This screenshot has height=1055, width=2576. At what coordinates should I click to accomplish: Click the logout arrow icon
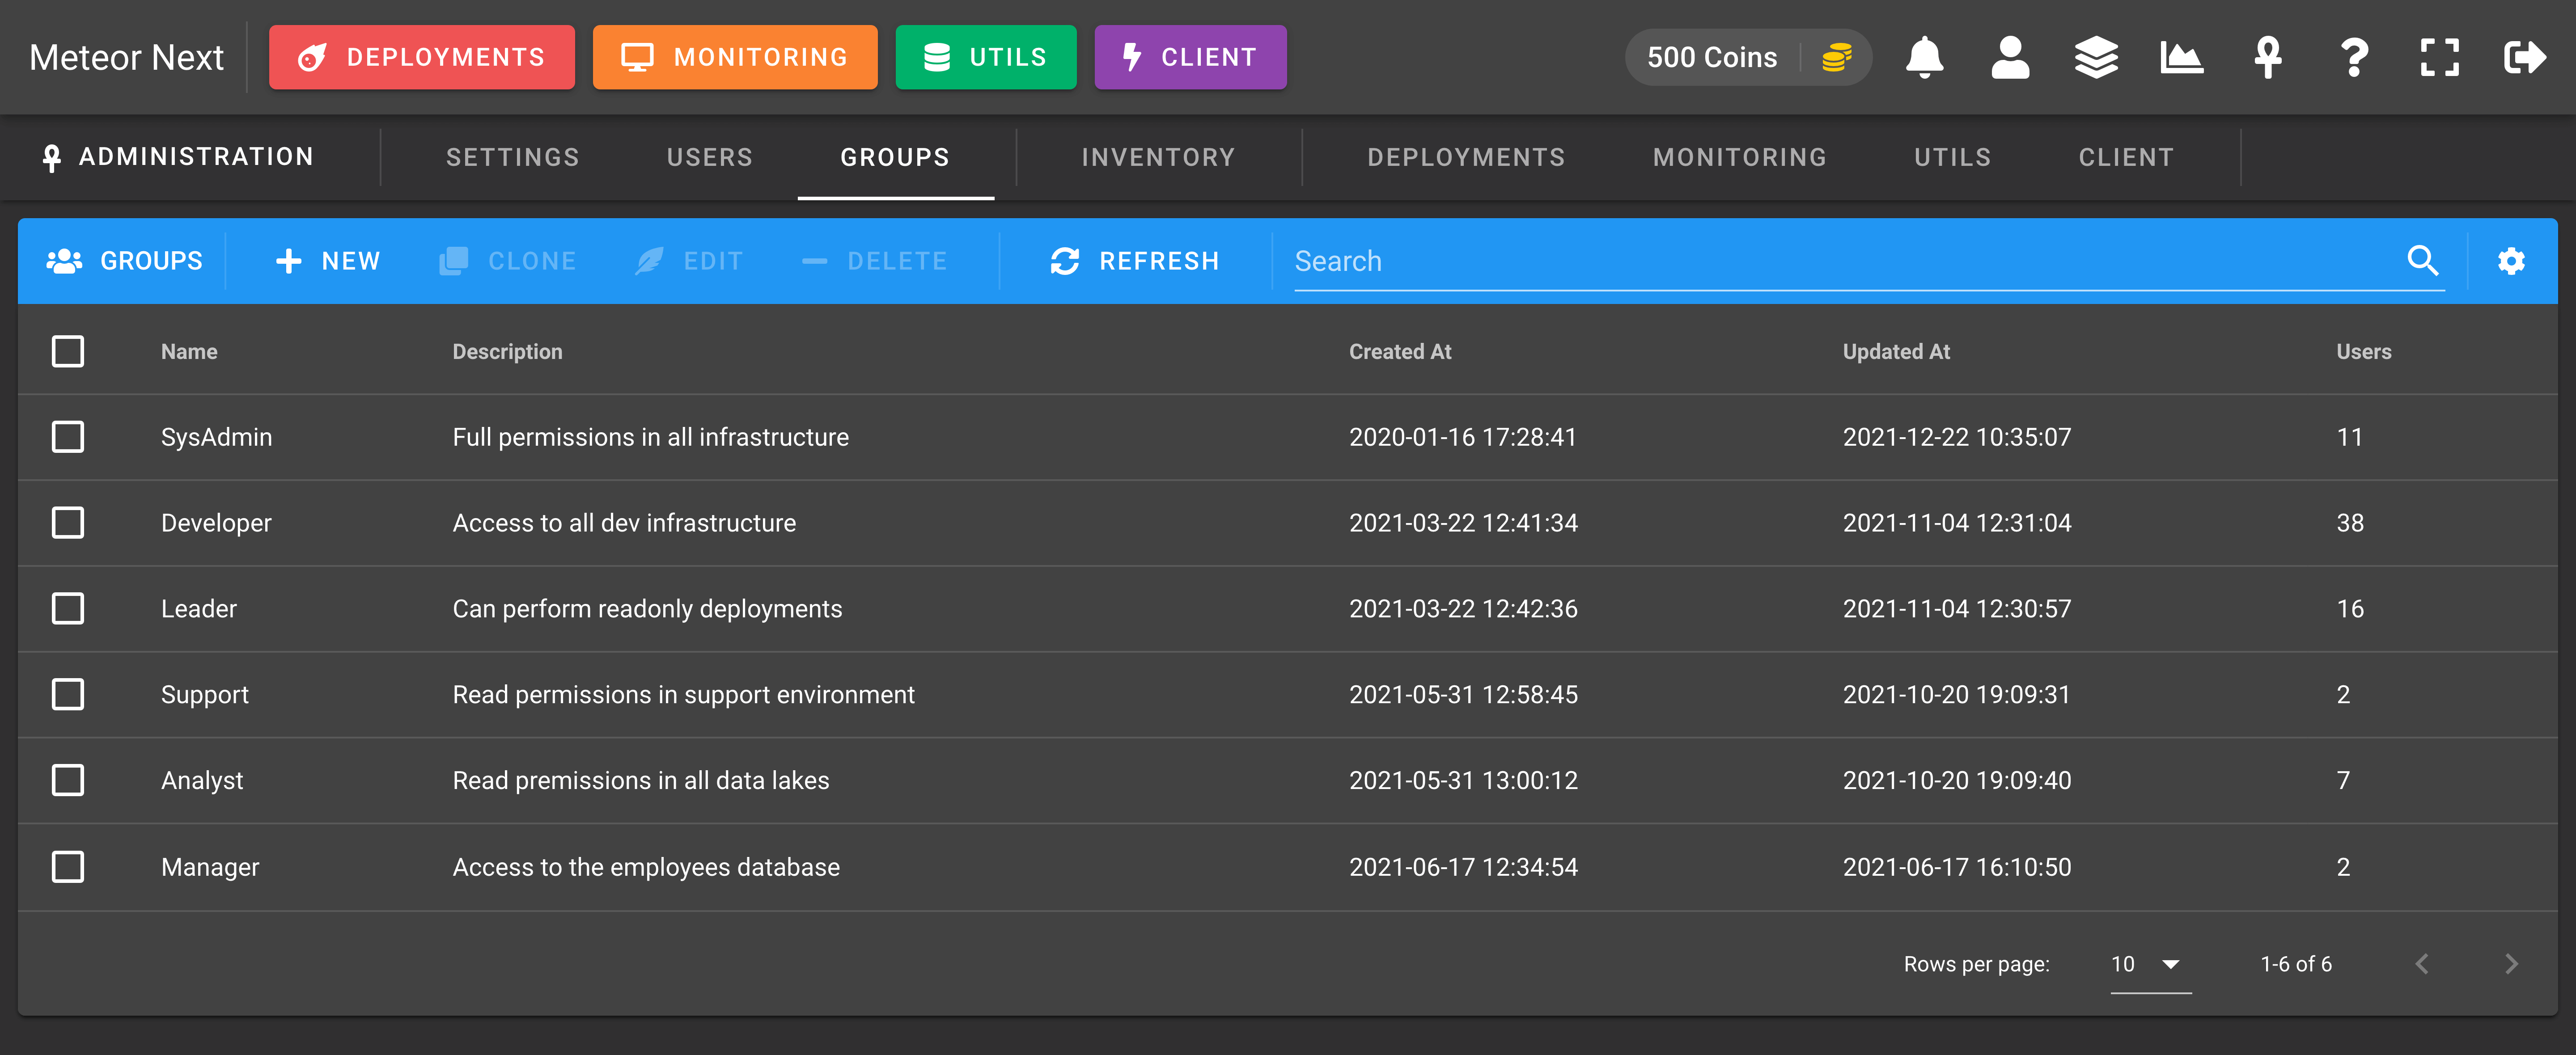click(2525, 57)
